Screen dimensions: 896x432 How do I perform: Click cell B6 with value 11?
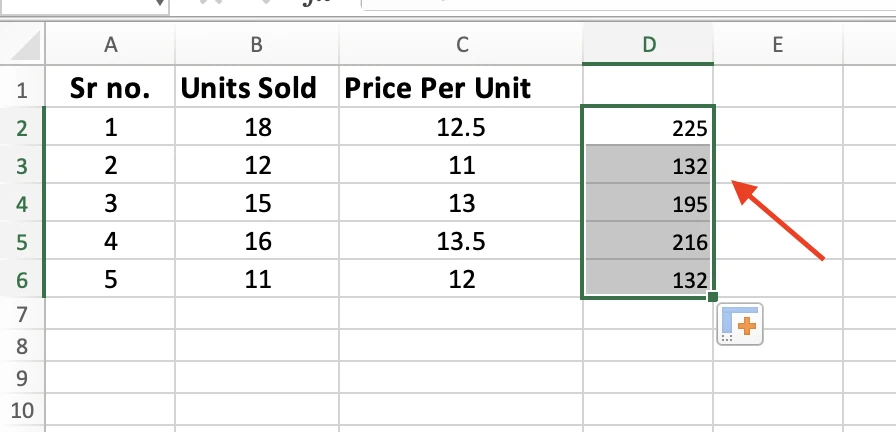click(257, 280)
